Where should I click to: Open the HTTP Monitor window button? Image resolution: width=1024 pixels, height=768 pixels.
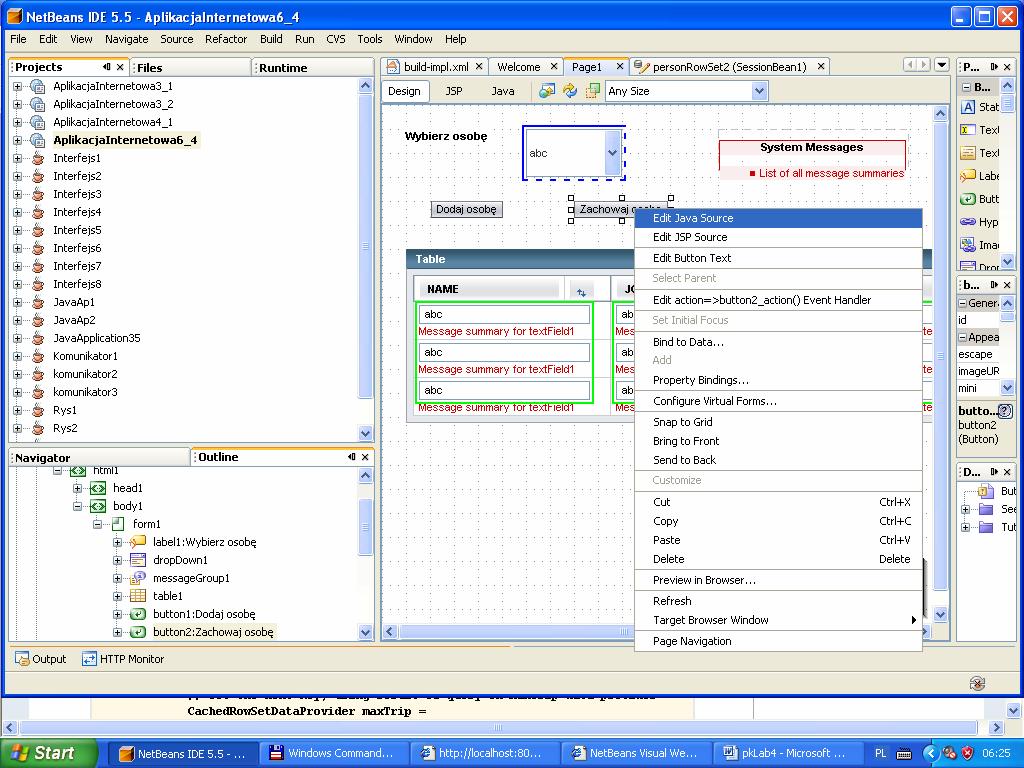(x=123, y=659)
